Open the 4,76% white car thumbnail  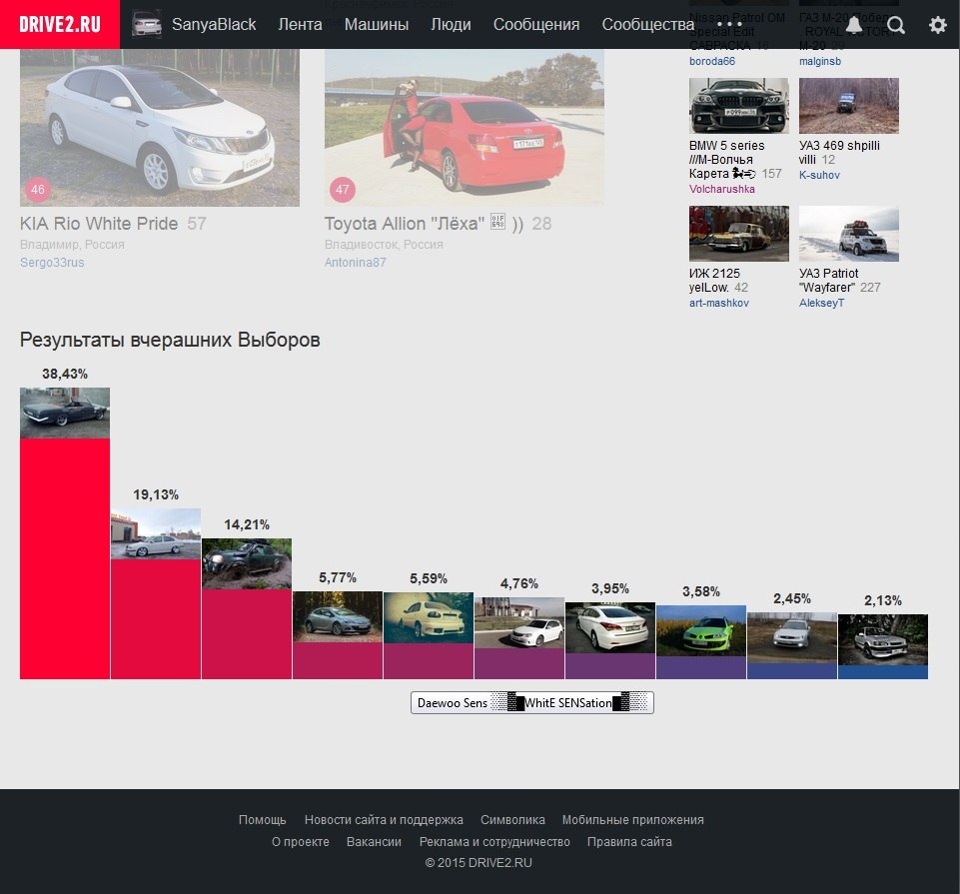519,623
